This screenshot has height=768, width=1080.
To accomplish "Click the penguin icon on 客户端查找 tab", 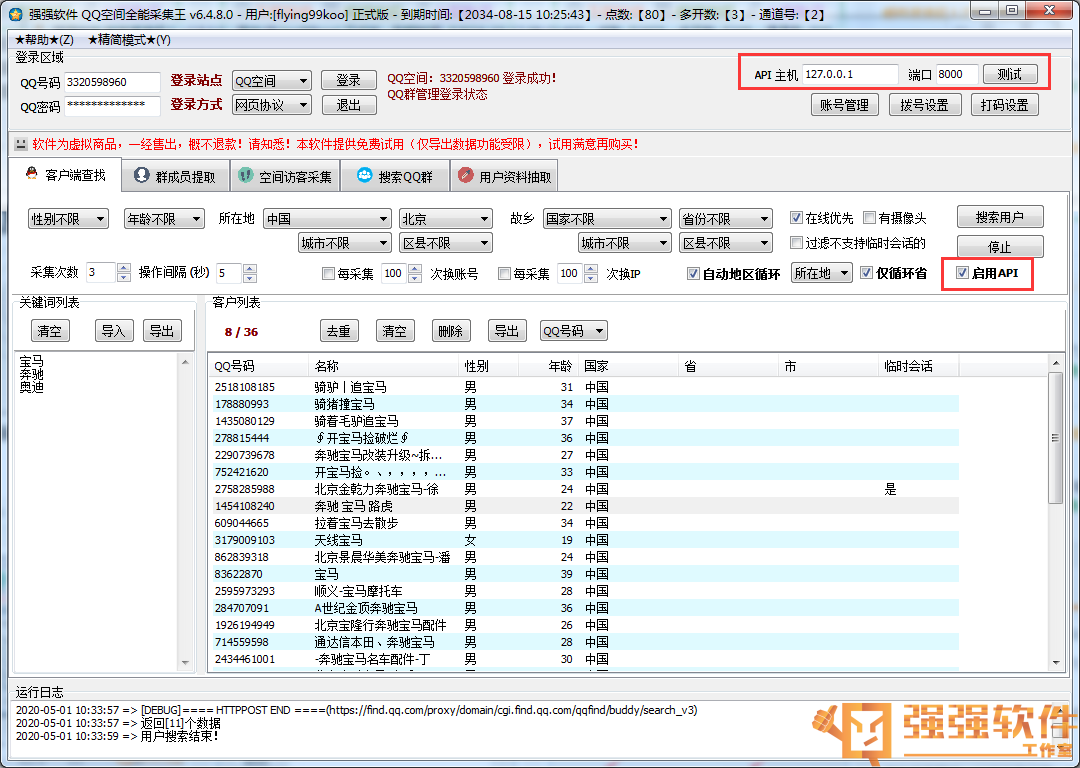I will (x=32, y=174).
